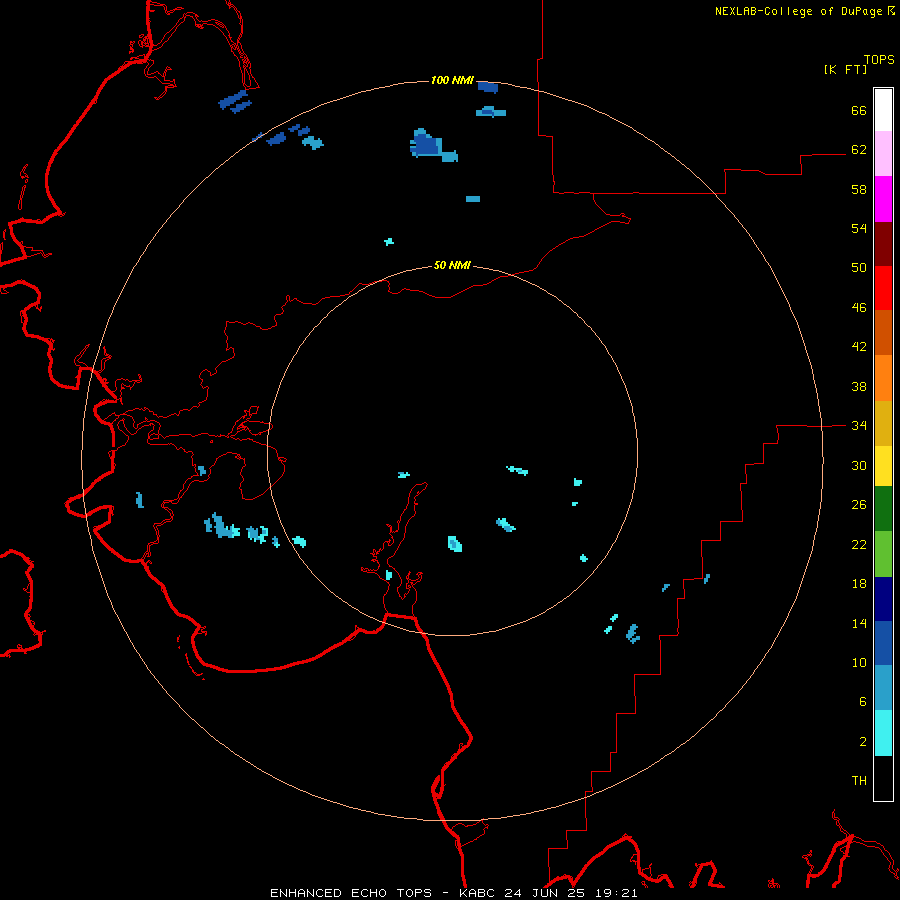Select the gold color scale segment
The height and width of the screenshot is (900, 900).
[883, 423]
